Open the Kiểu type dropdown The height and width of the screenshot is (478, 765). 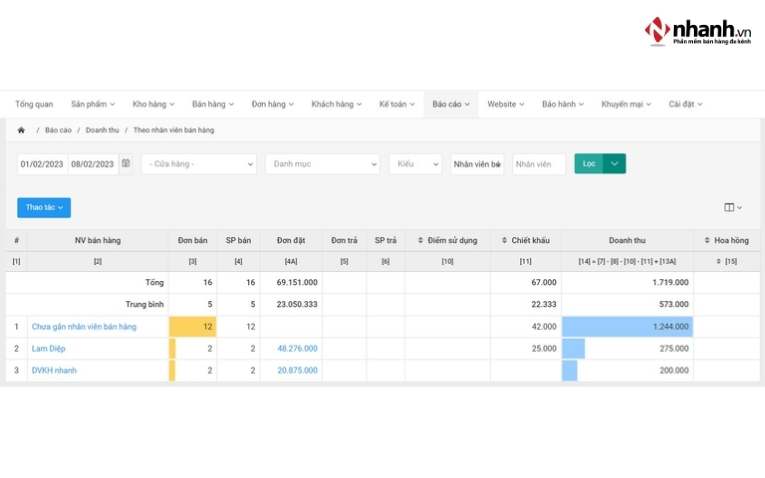click(x=415, y=164)
